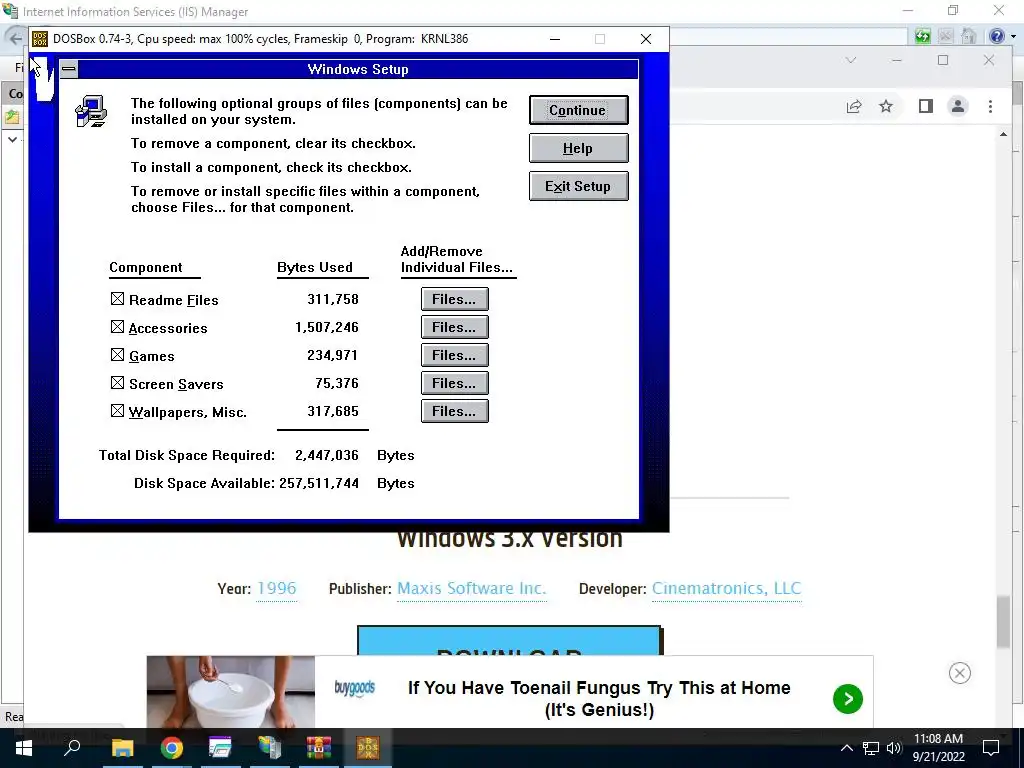Click the buygoods ad logo
The image size is (1024, 768).
[355, 688]
